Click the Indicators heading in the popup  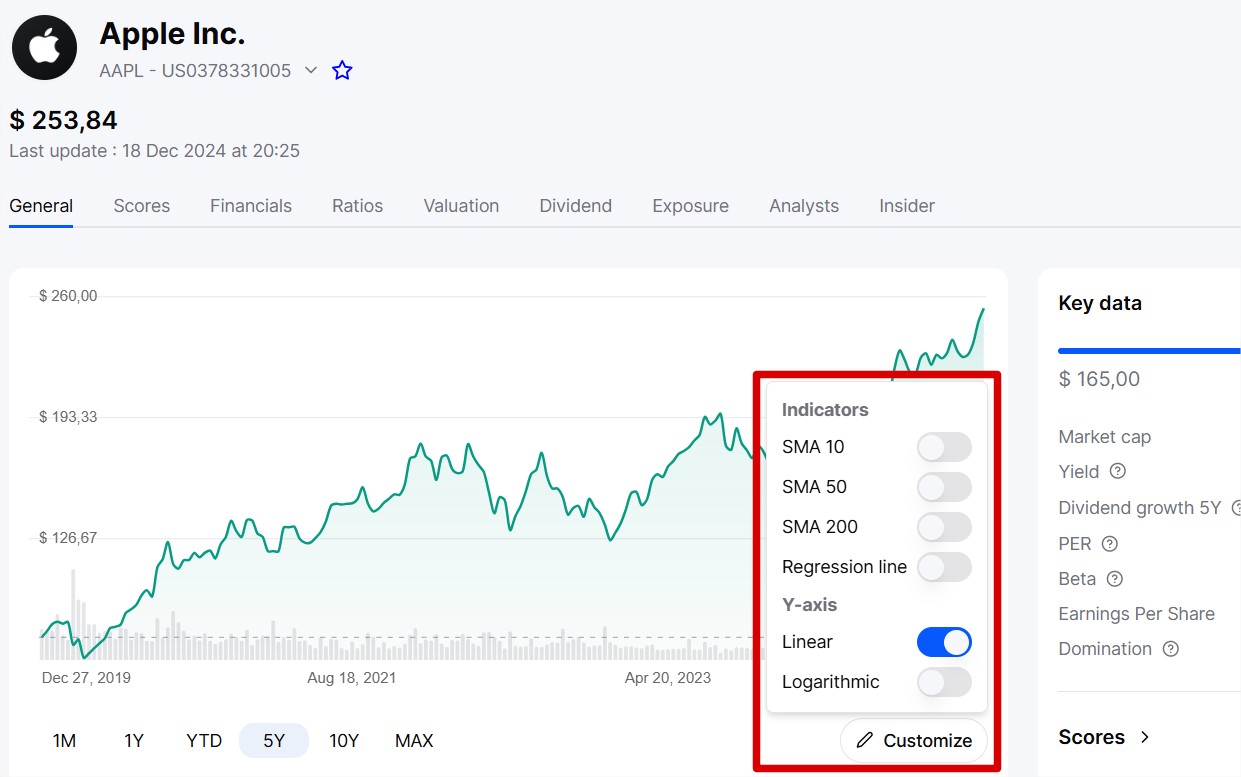[x=825, y=410]
